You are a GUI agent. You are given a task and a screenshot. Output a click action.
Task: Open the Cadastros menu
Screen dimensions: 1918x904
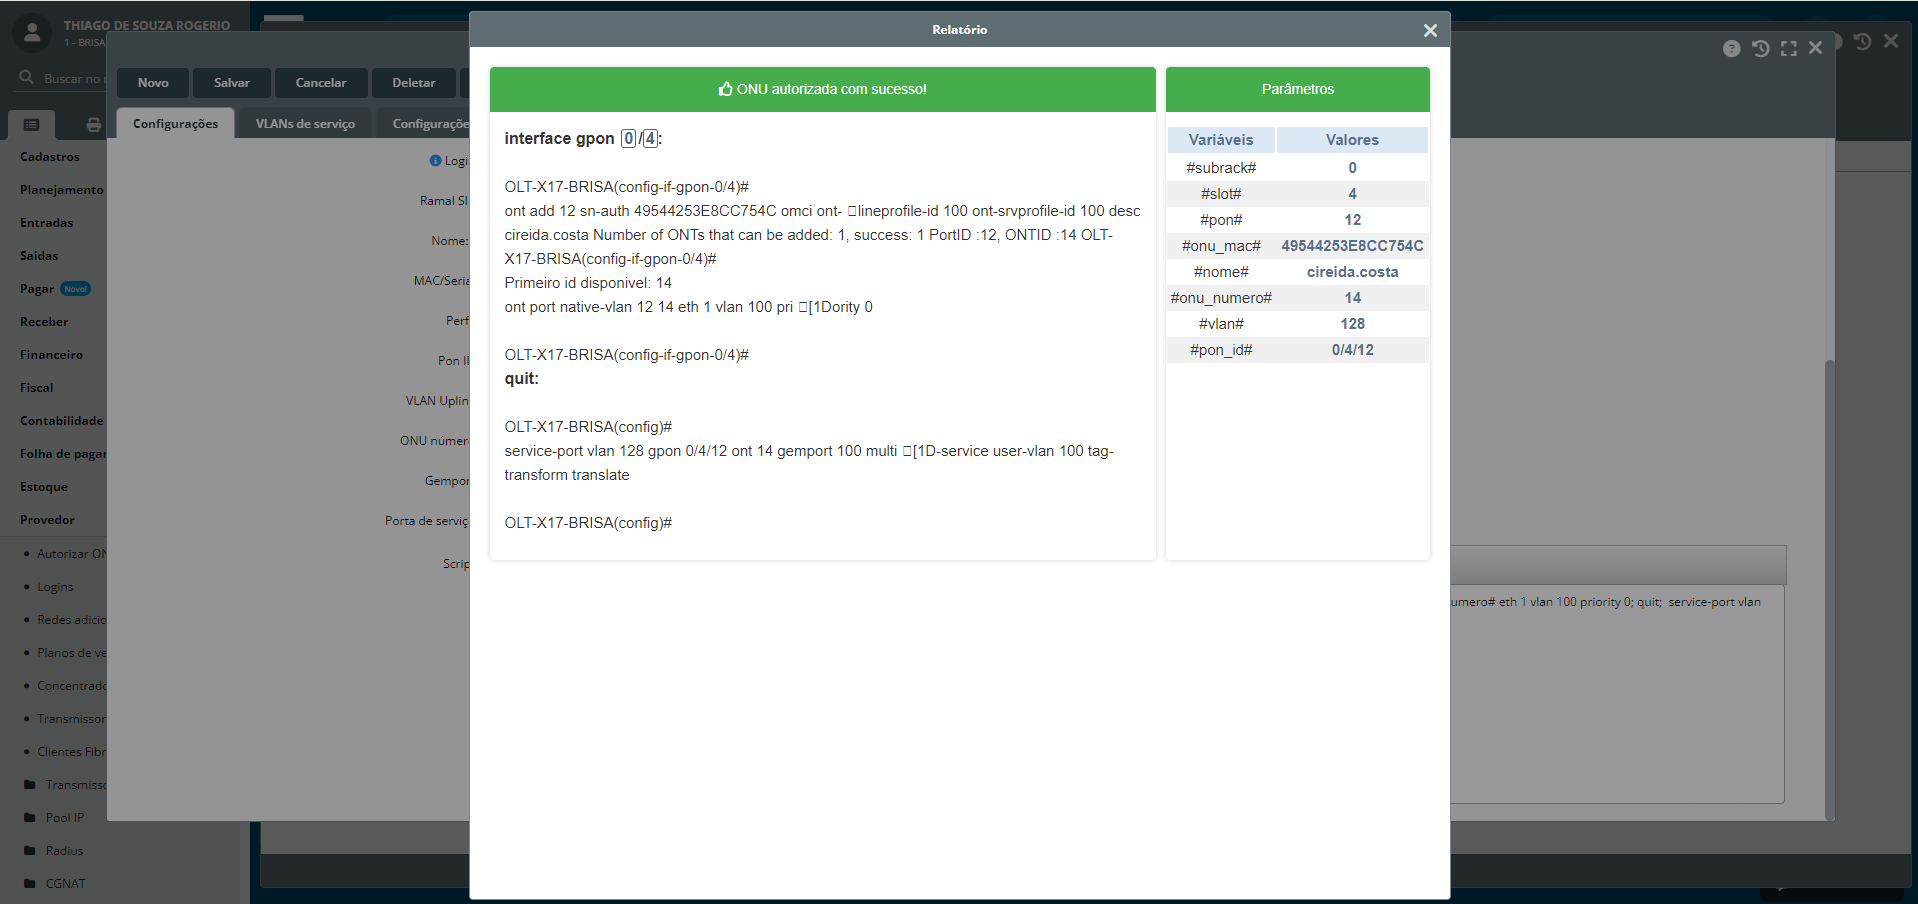point(50,157)
